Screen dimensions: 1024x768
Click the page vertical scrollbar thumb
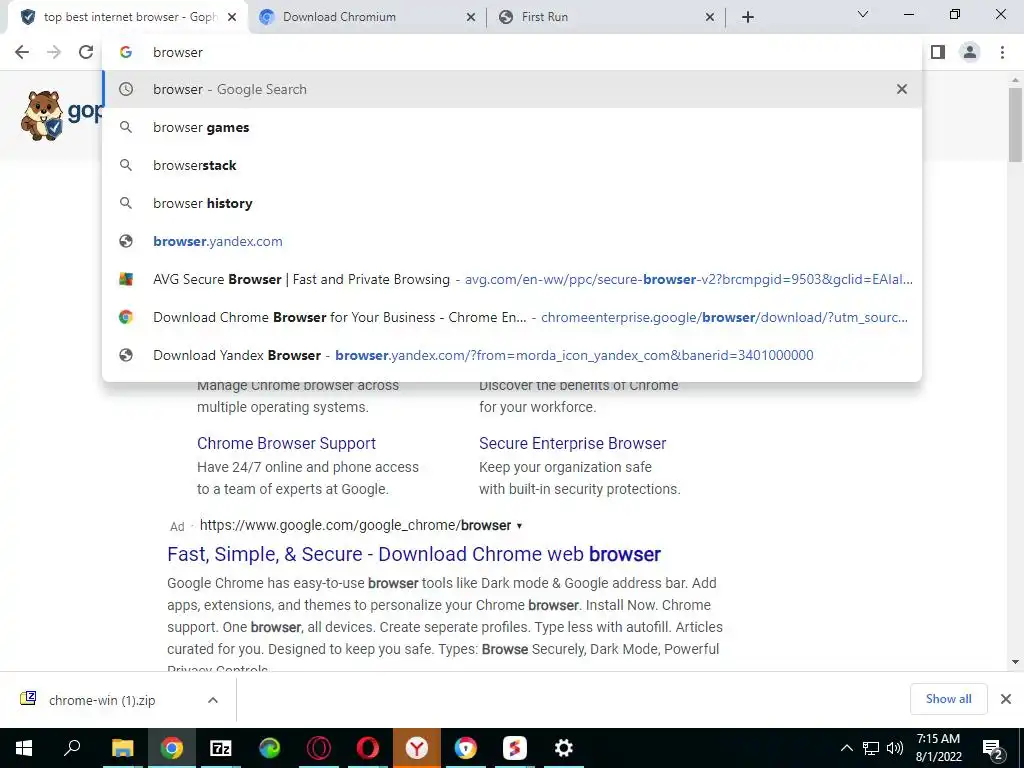point(1015,124)
